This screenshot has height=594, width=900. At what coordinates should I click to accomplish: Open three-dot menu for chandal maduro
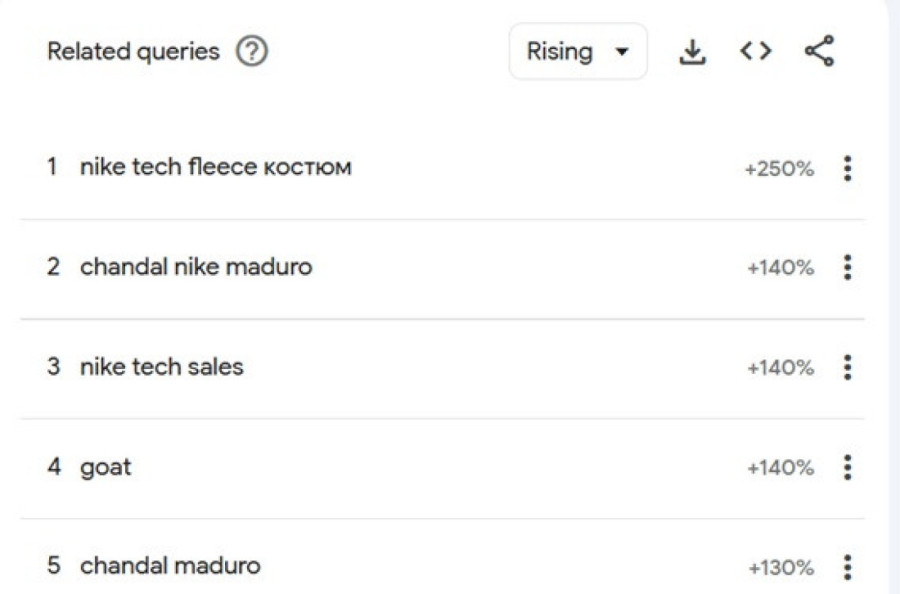click(847, 567)
